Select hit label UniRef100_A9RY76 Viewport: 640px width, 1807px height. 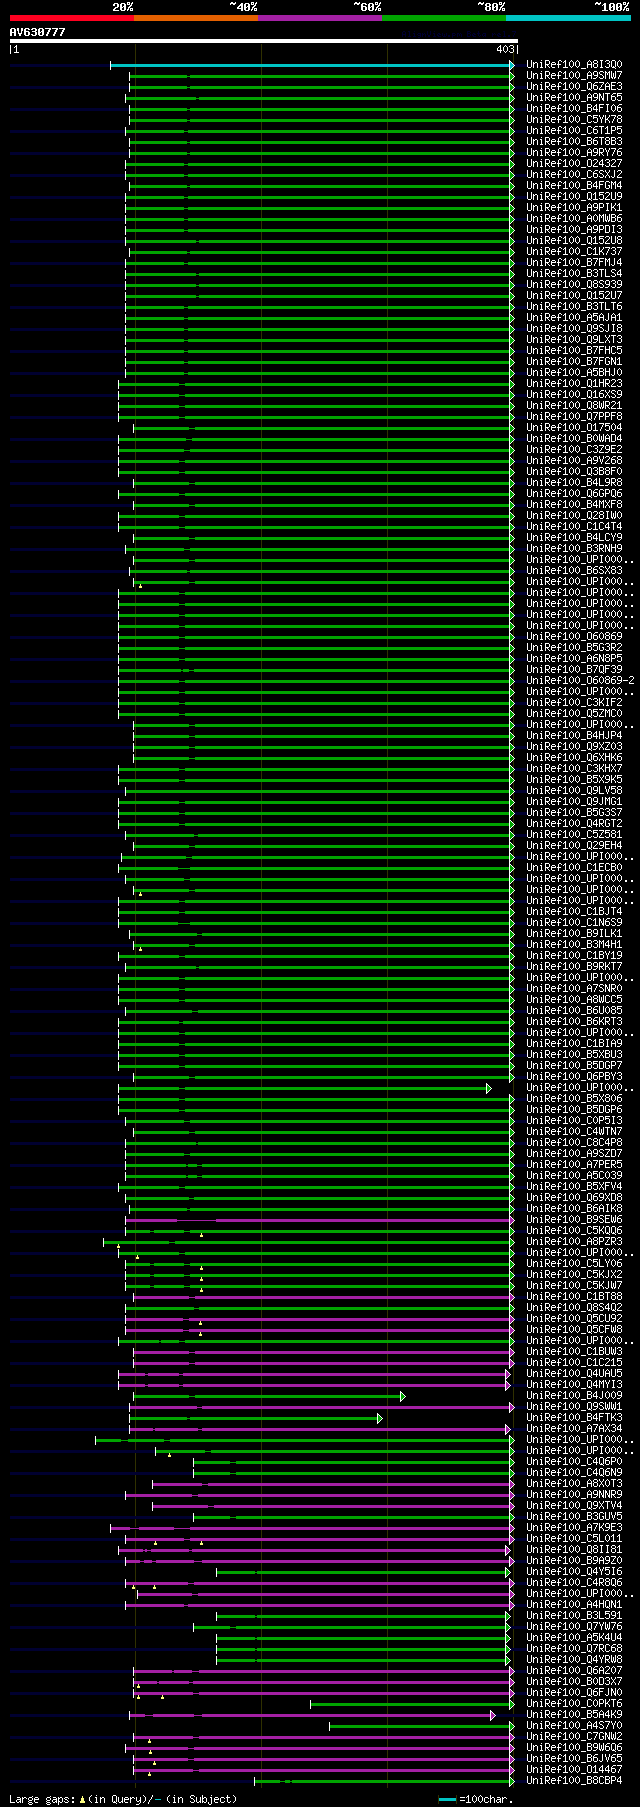[574, 153]
